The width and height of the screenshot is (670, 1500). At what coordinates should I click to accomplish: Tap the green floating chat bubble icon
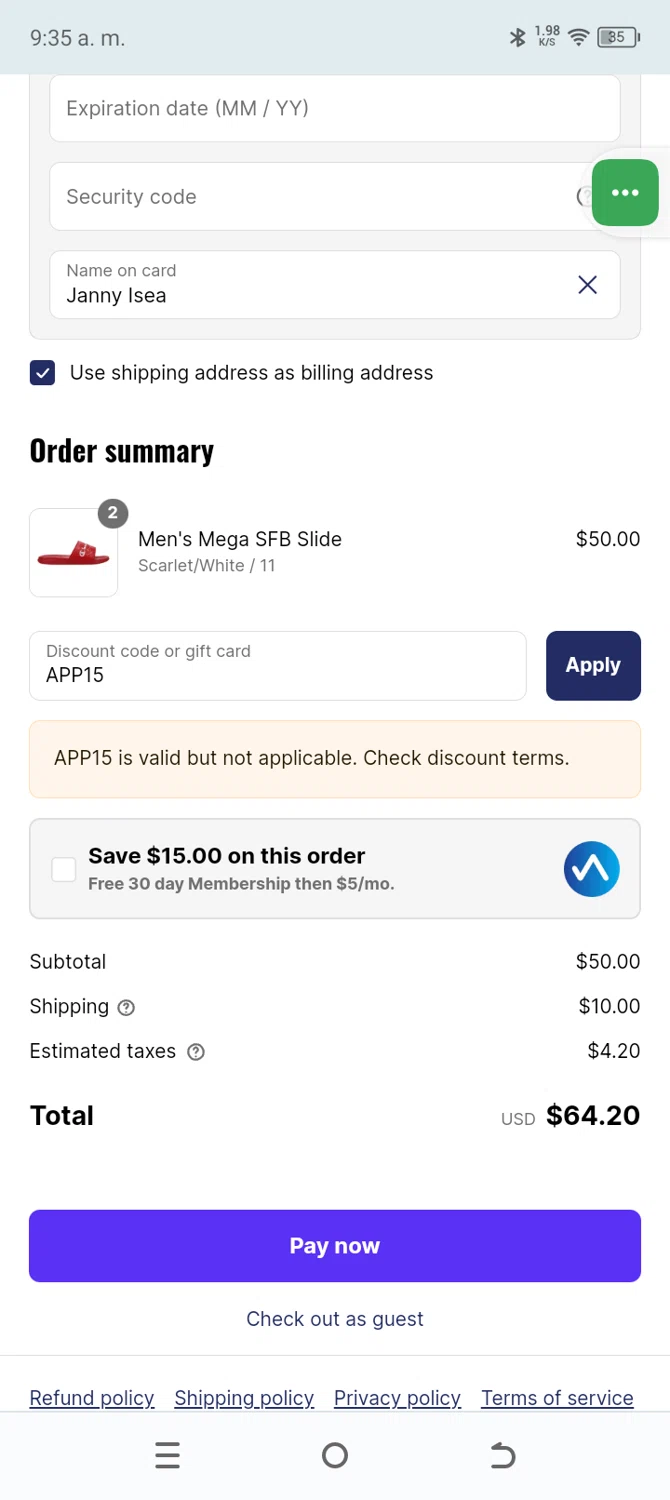tap(625, 193)
